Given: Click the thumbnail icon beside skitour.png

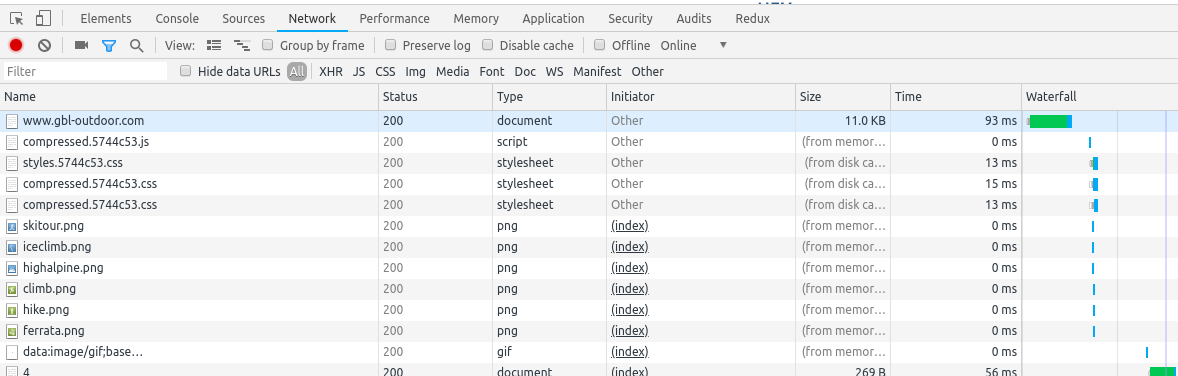Looking at the screenshot, I should [11, 226].
